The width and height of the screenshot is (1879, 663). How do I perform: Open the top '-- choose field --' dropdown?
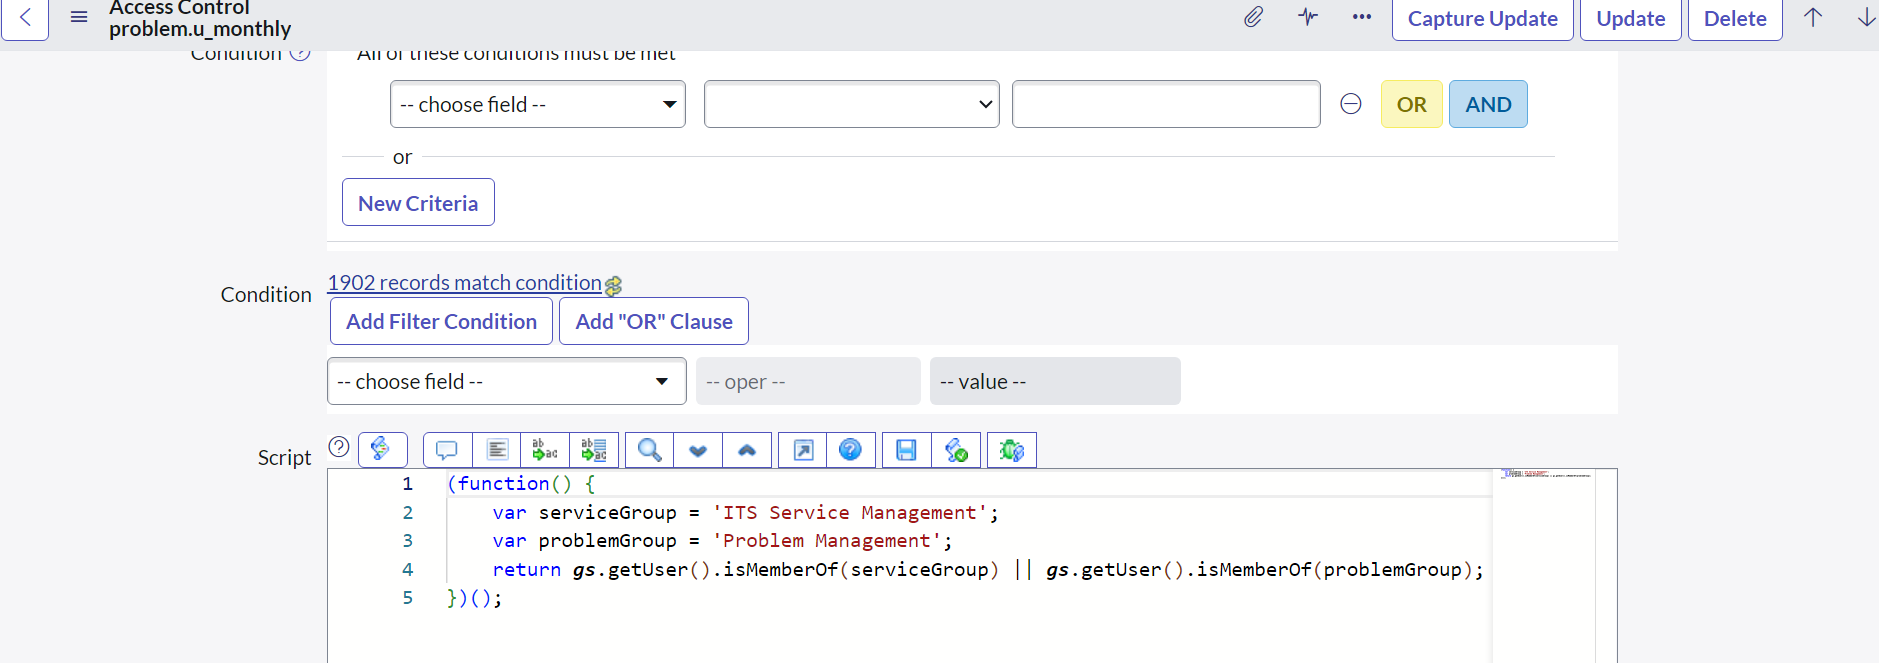[538, 104]
